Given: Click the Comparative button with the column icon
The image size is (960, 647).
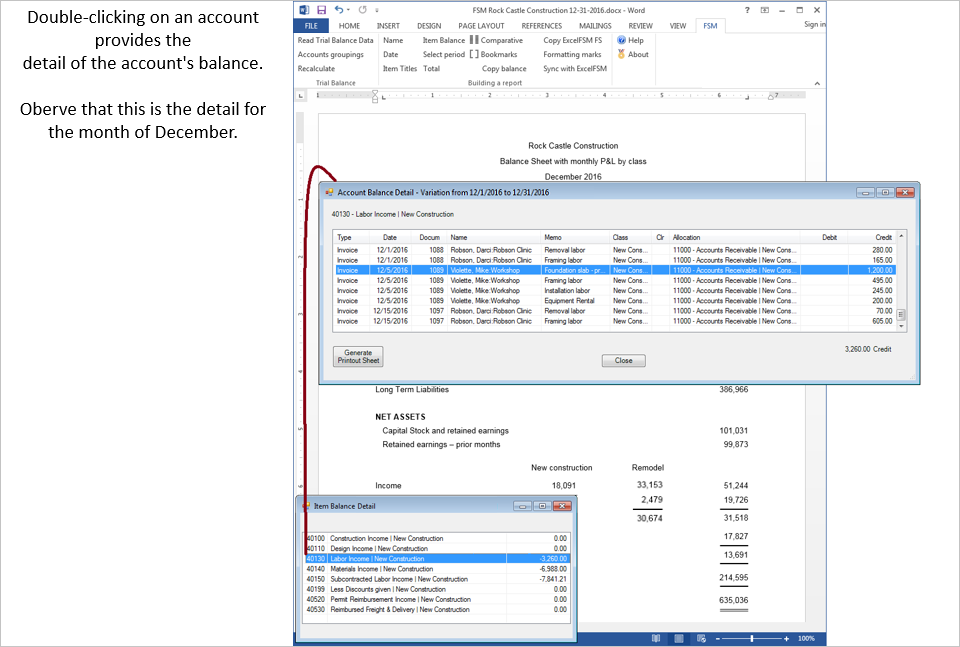Looking at the screenshot, I should (497, 40).
